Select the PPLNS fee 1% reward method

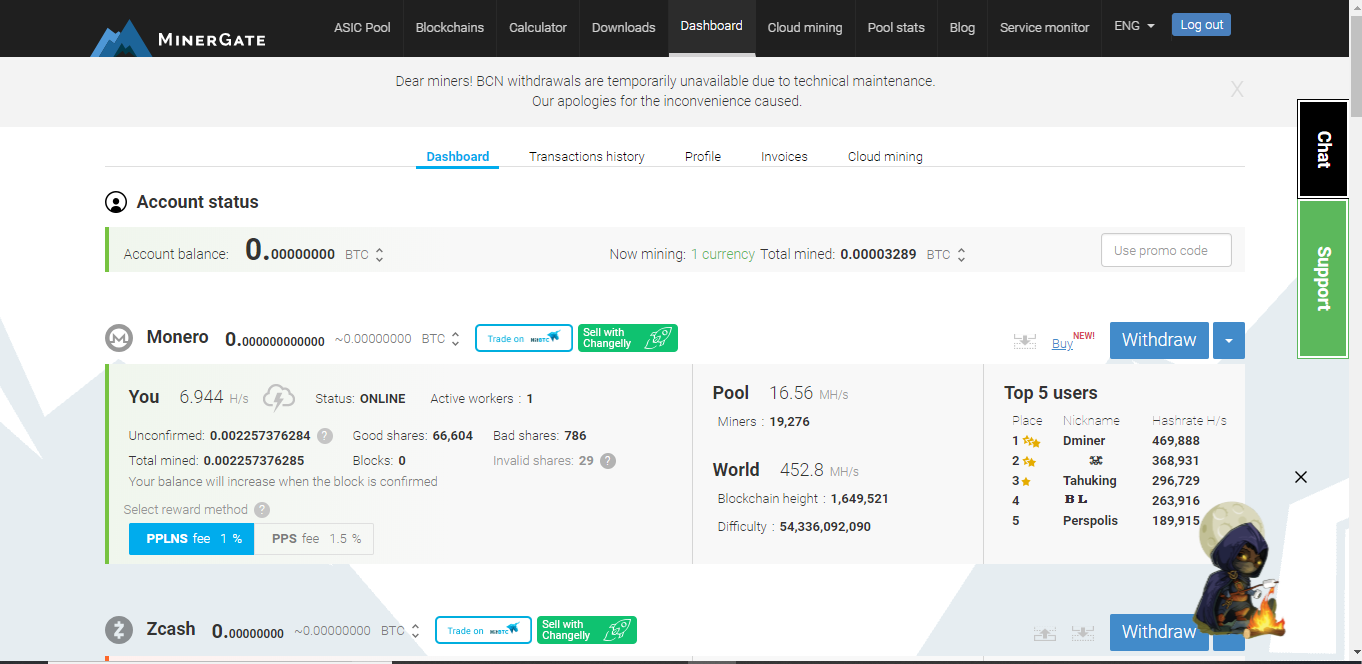point(191,539)
